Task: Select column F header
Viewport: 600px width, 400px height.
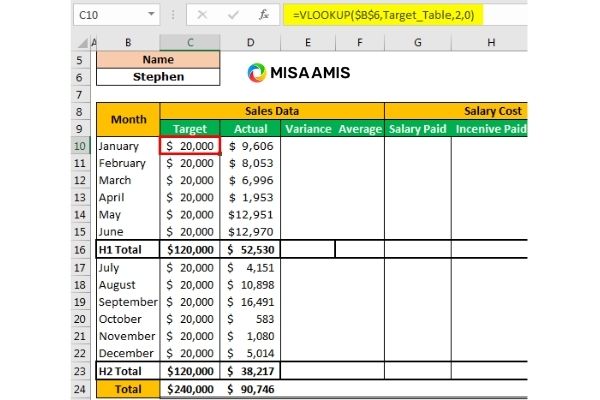Action: (x=360, y=42)
